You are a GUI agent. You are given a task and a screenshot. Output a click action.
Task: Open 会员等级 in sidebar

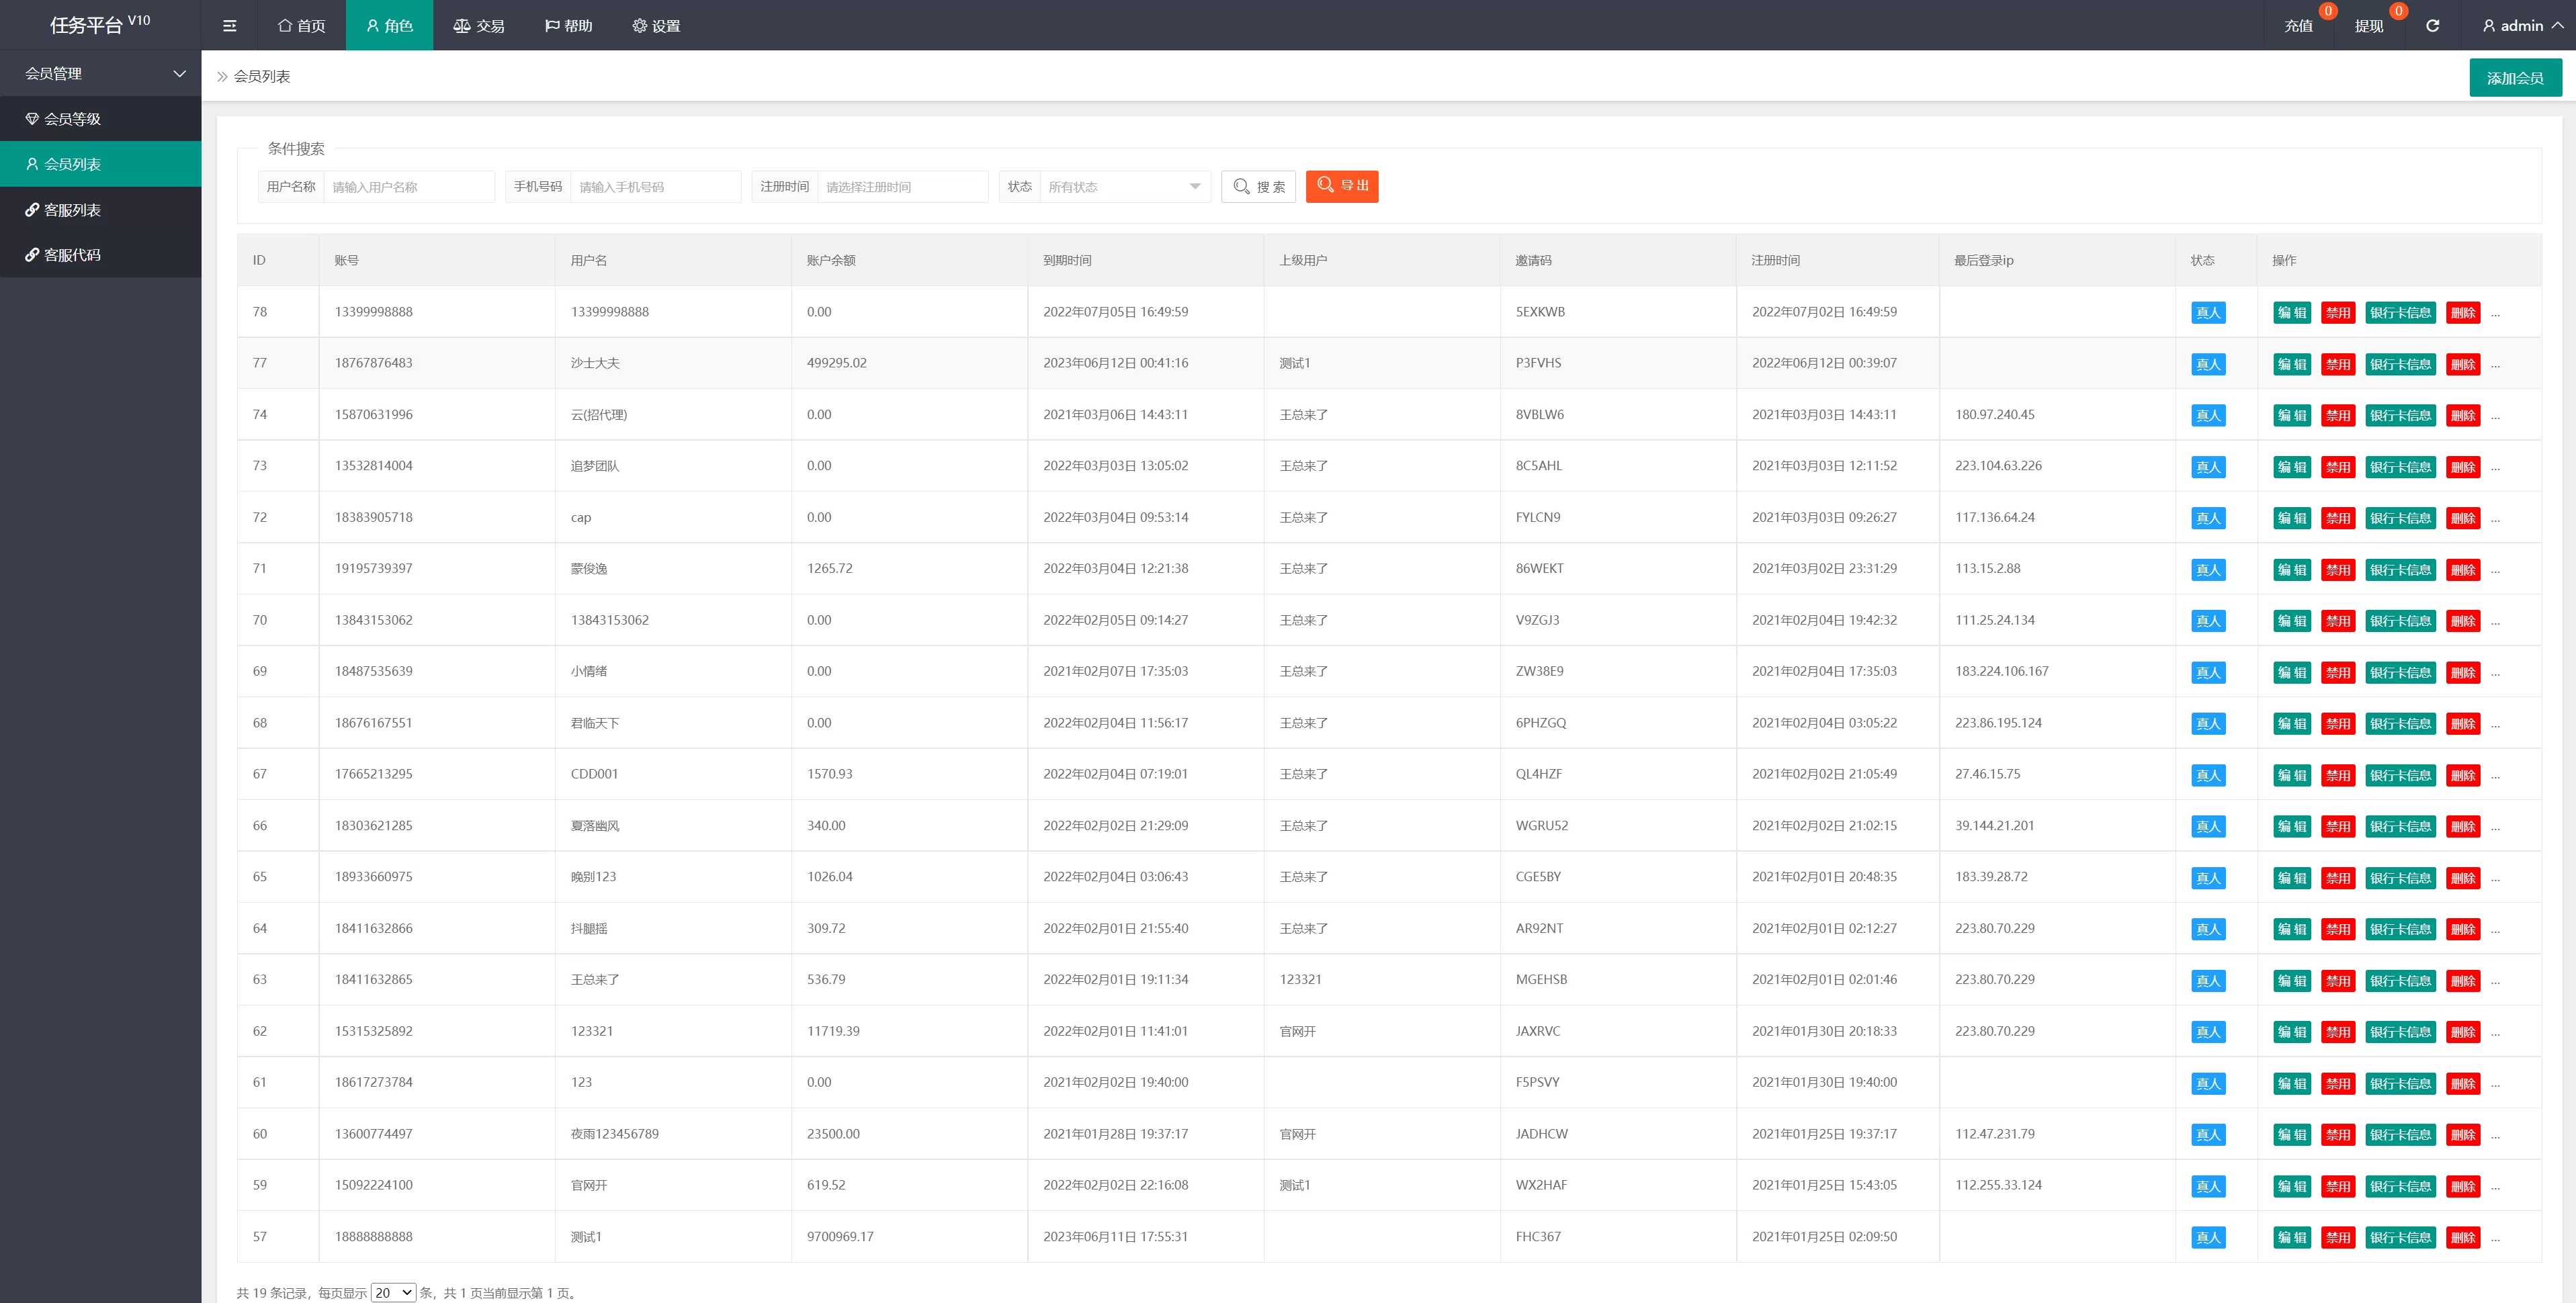[x=72, y=119]
